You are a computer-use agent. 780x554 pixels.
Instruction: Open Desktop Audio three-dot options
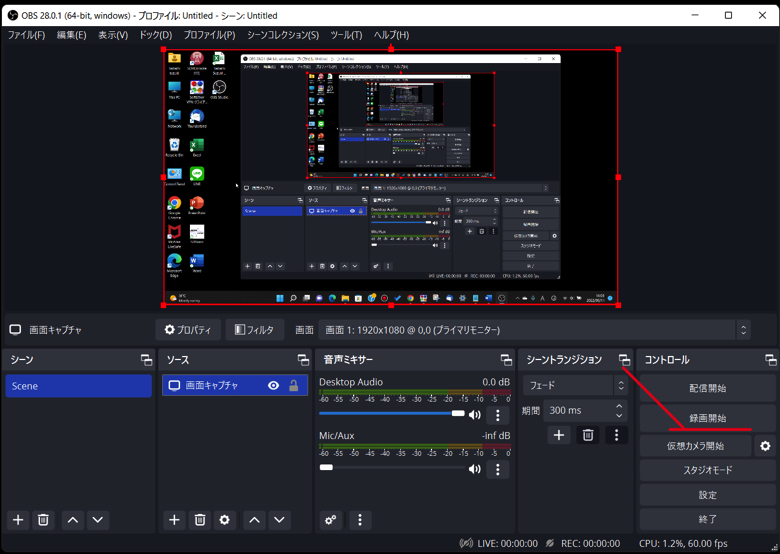tap(497, 415)
